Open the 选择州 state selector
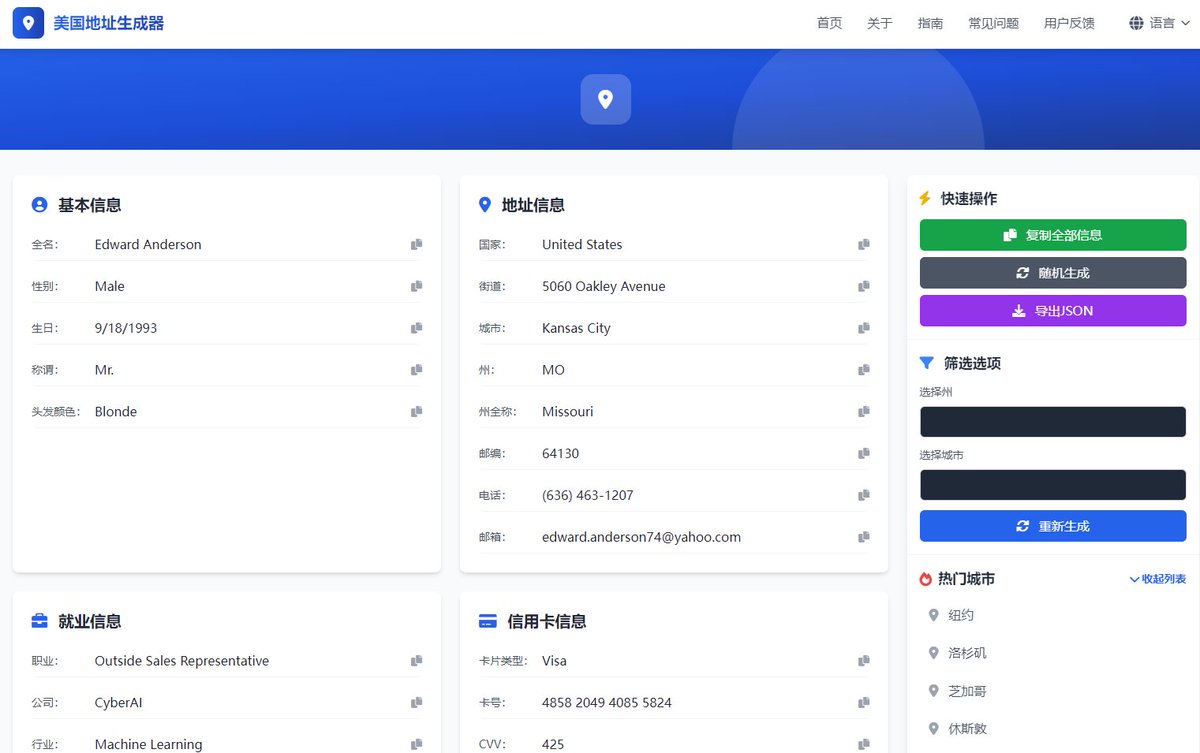Image resolution: width=1200 pixels, height=753 pixels. (1053, 422)
